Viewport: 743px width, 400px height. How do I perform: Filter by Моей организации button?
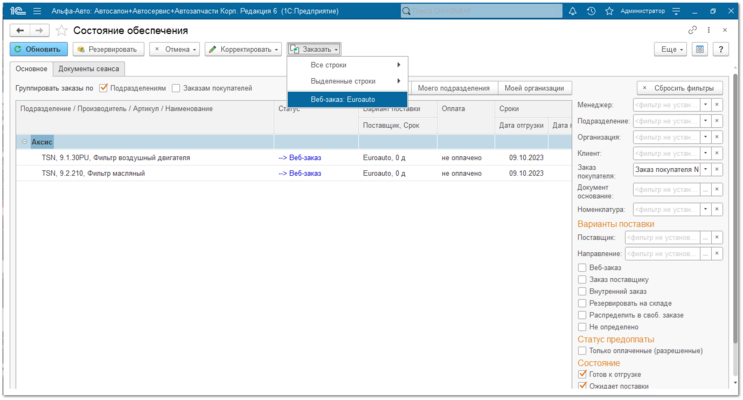[534, 88]
